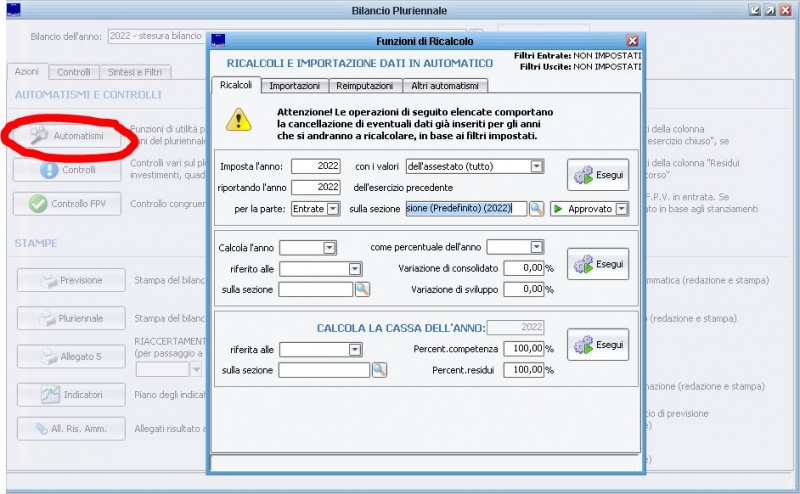800x494 pixels.
Task: Open the 'riferita alle' dropdown in the cassa section
Action: point(320,350)
